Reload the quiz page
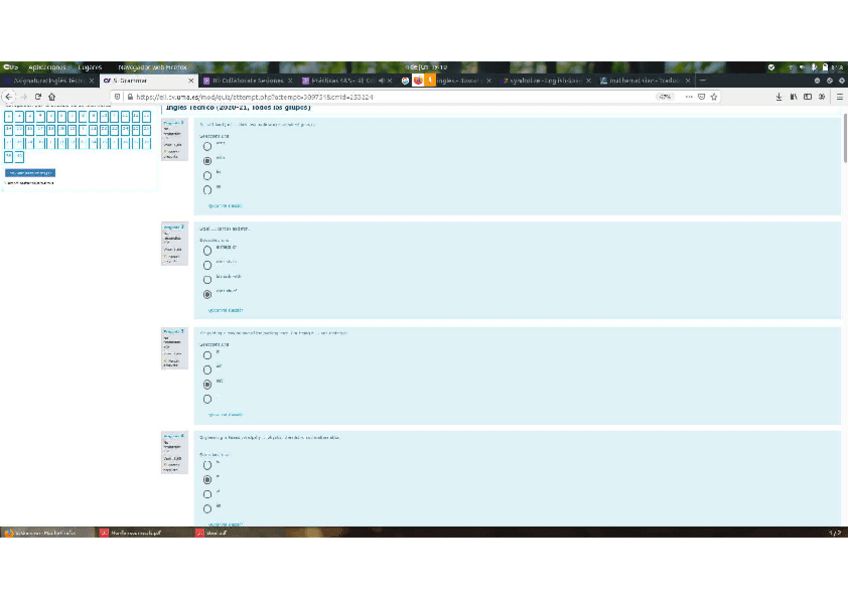 point(38,97)
